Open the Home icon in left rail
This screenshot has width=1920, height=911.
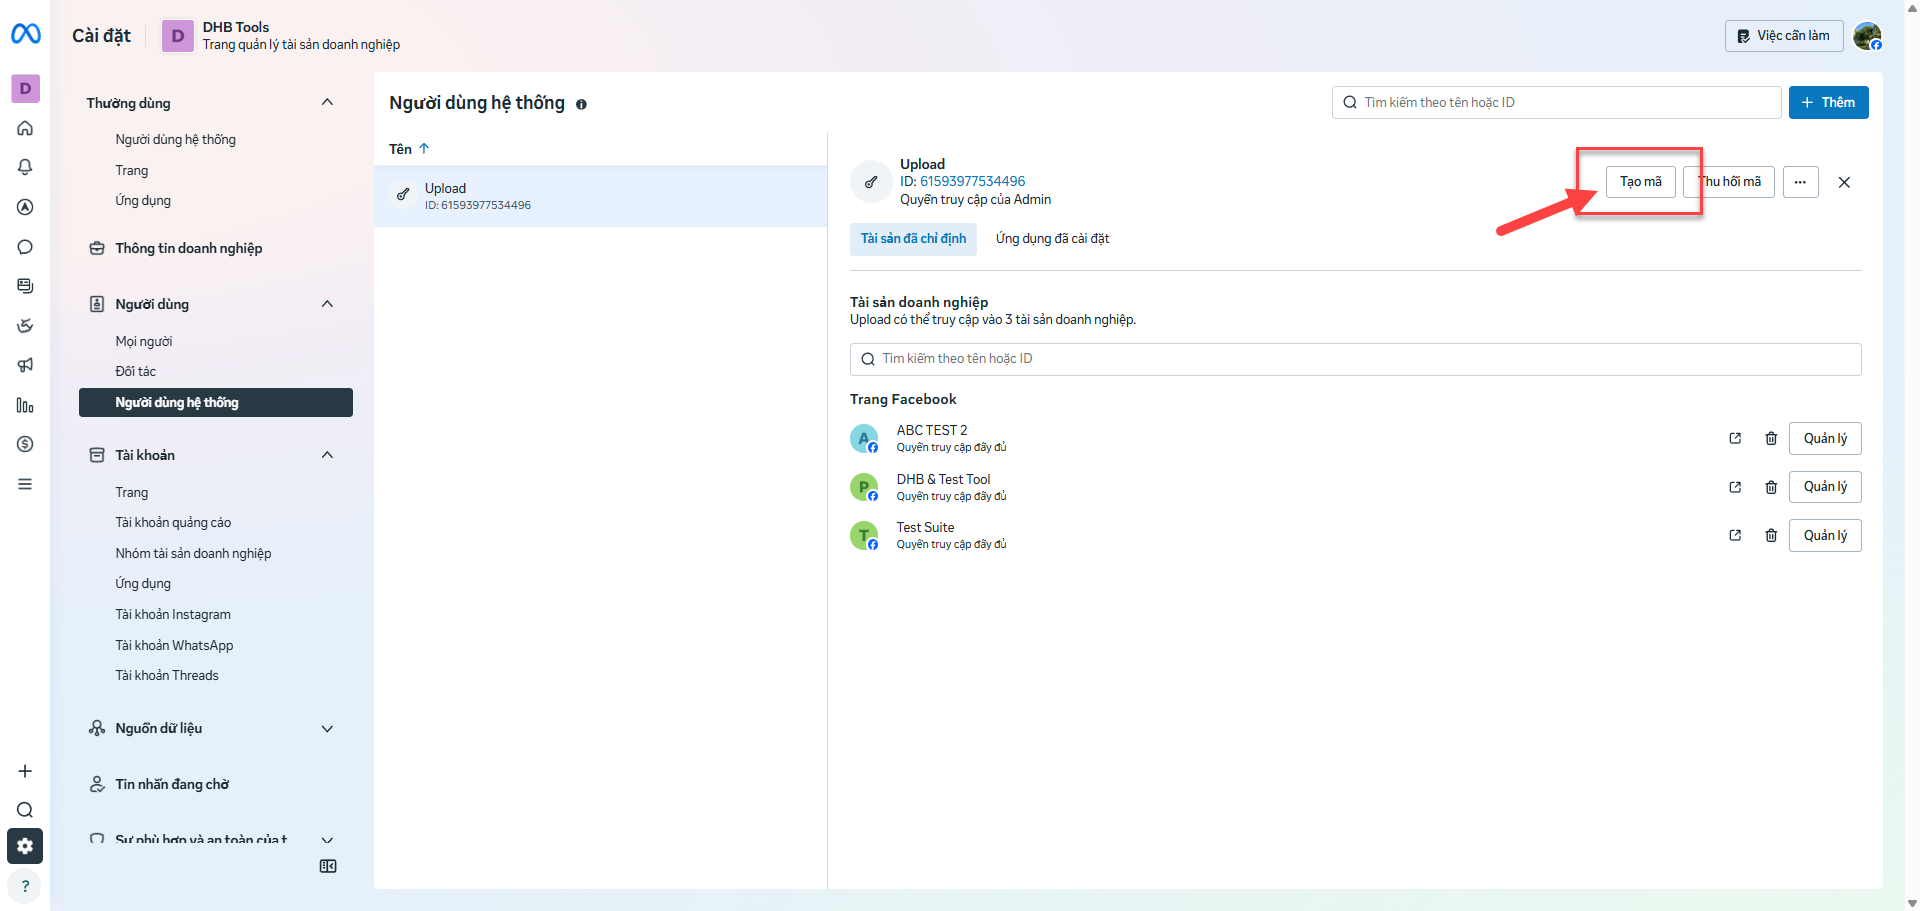pyautogui.click(x=25, y=128)
